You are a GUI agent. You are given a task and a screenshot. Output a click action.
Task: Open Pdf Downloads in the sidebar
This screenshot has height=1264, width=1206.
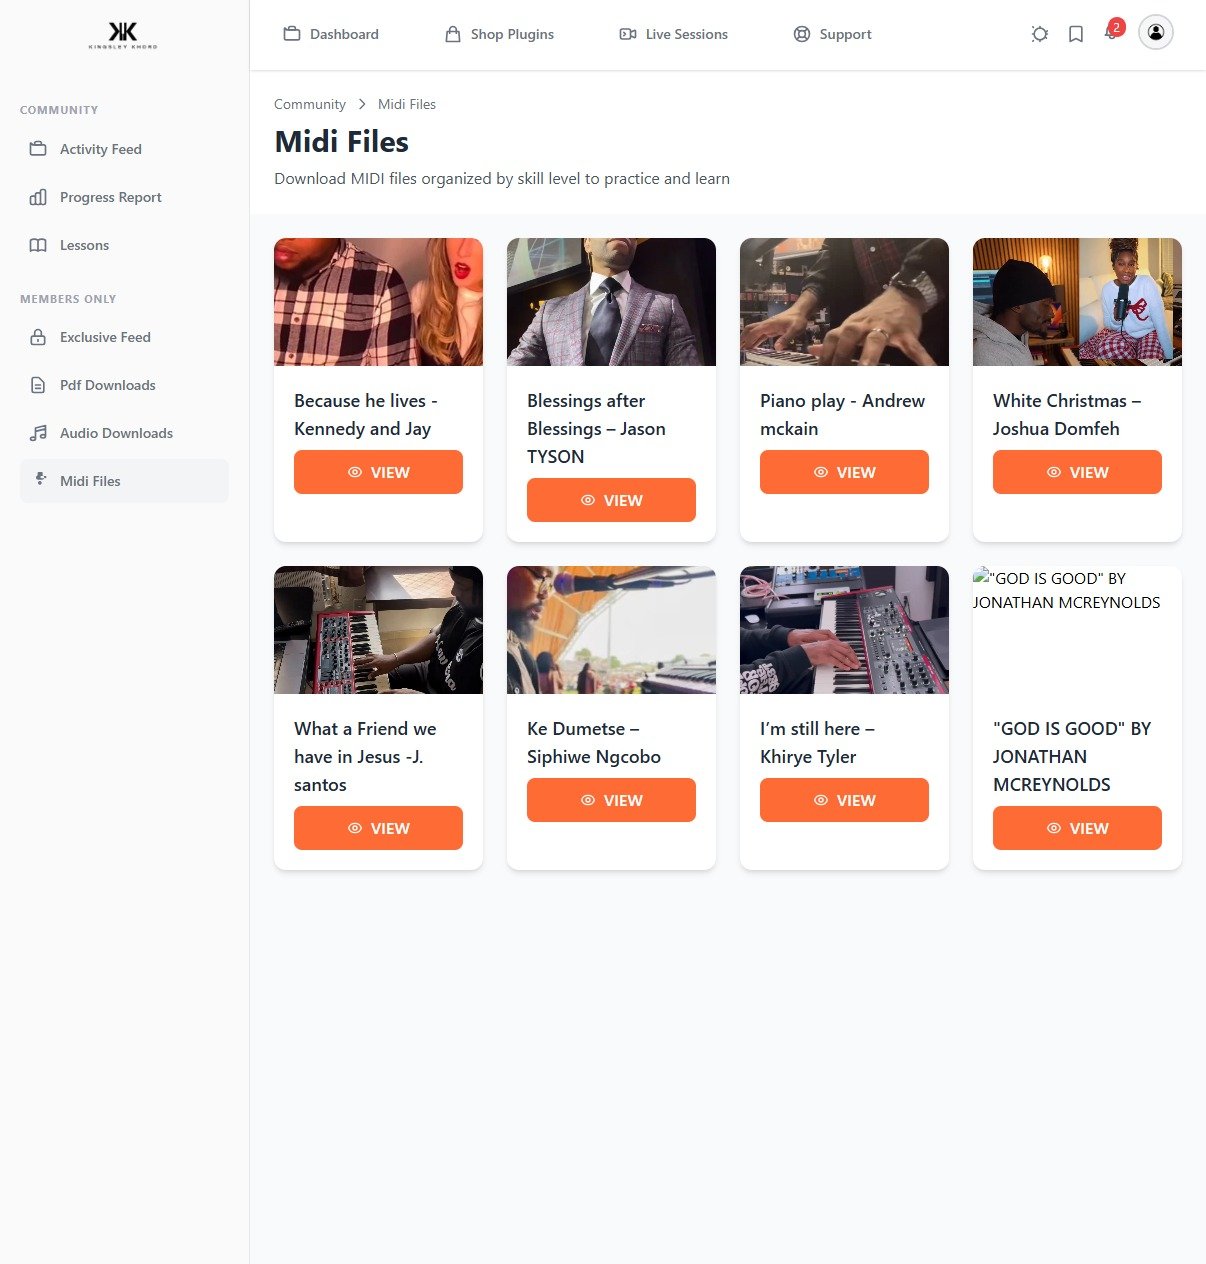tap(124, 385)
